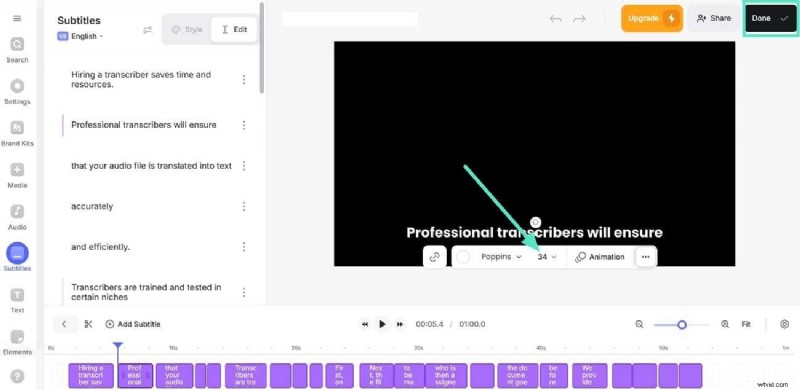This screenshot has height=390, width=800.
Task: Skip backward in playback
Action: [x=365, y=324]
